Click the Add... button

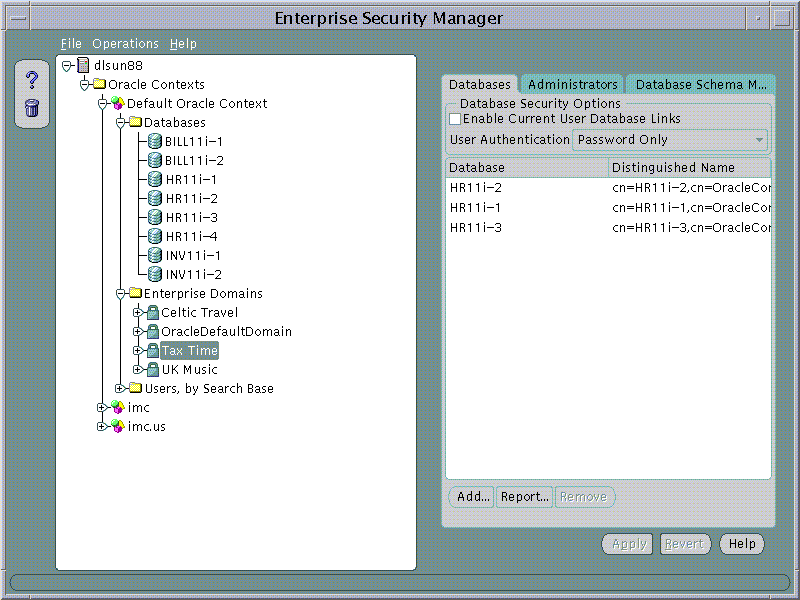point(471,497)
